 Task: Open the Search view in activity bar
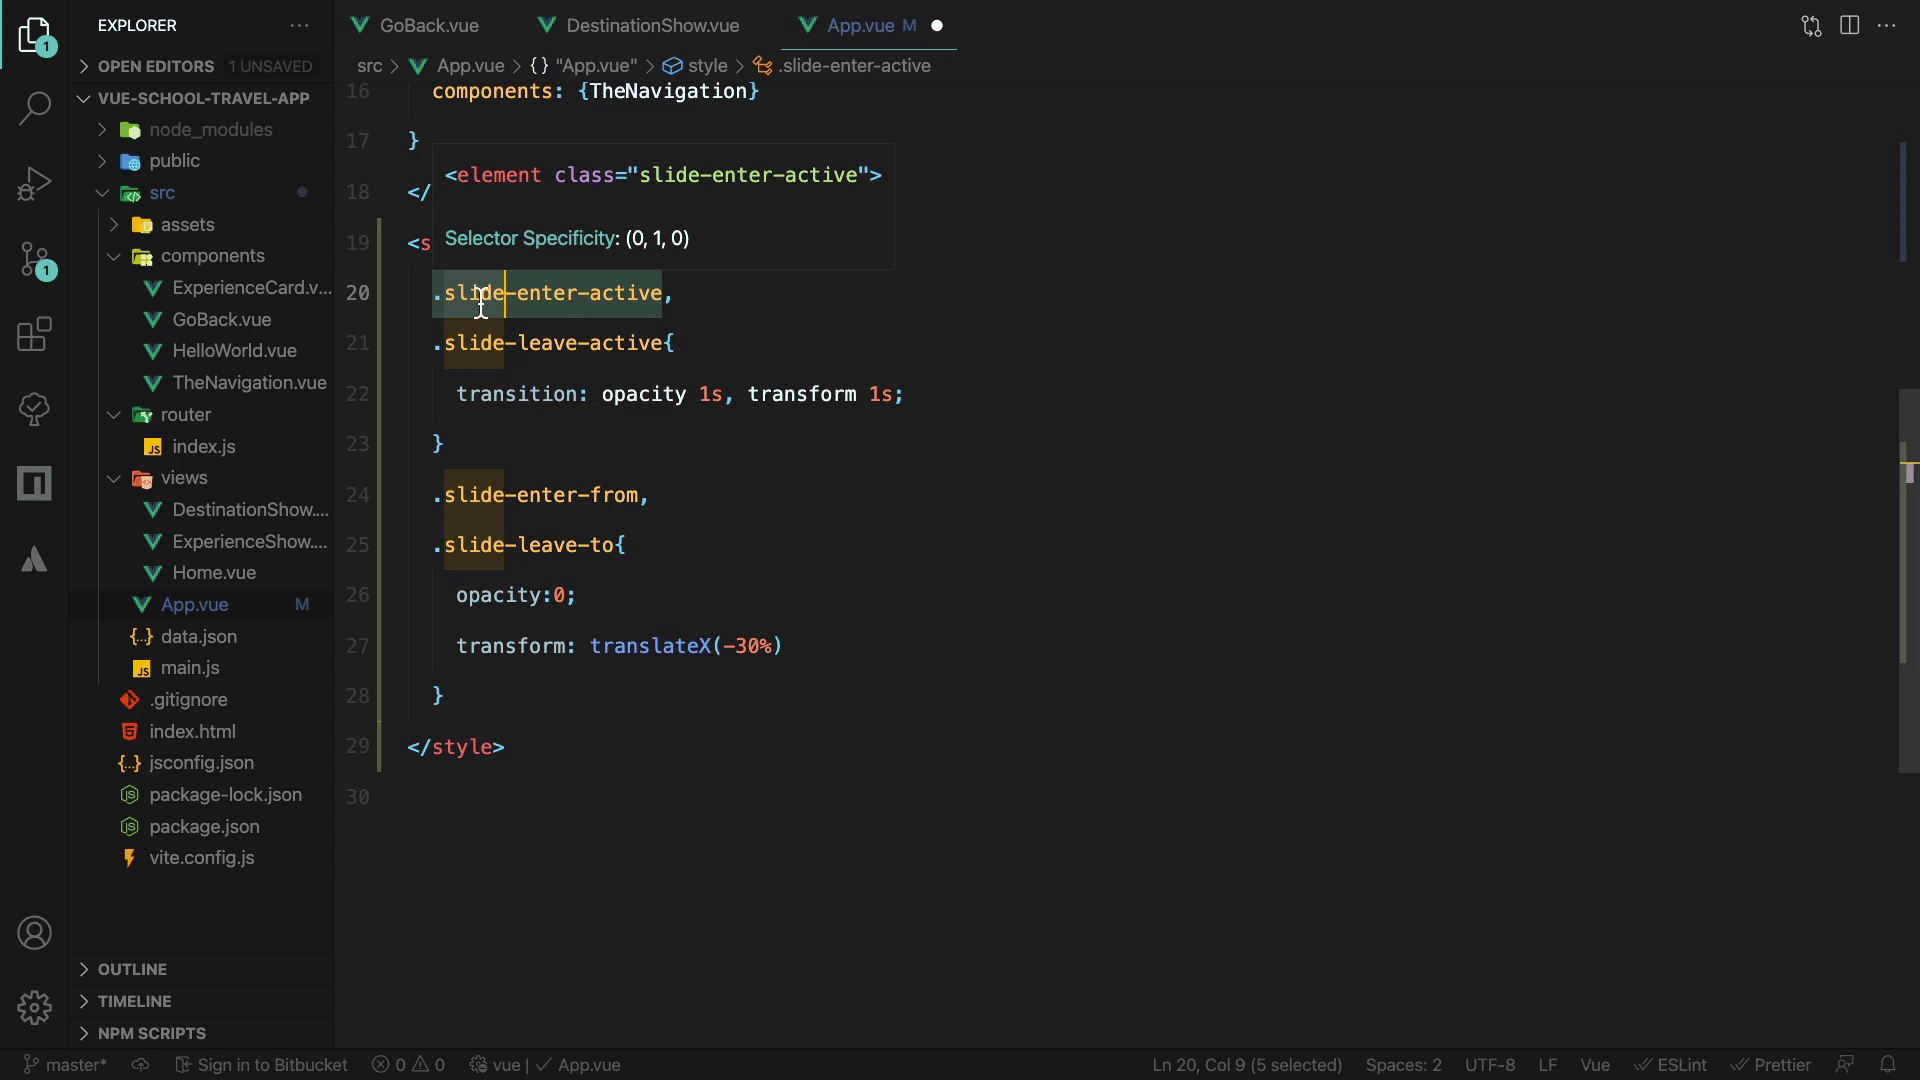pyautogui.click(x=35, y=108)
